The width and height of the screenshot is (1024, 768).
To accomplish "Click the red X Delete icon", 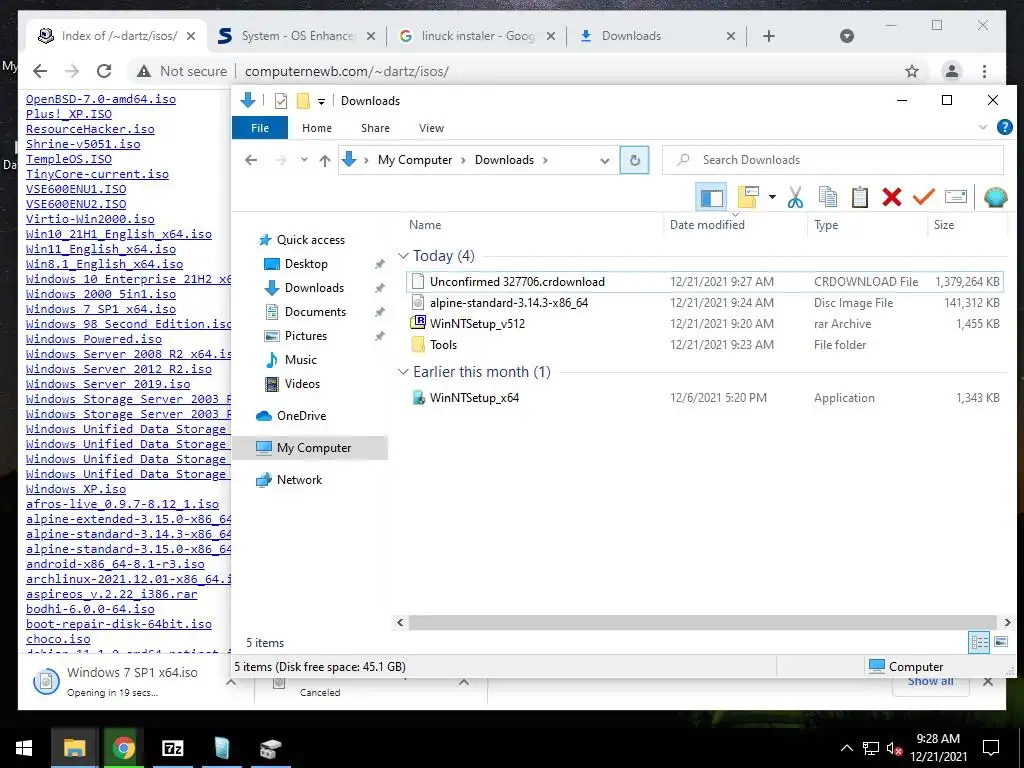I will [x=891, y=197].
